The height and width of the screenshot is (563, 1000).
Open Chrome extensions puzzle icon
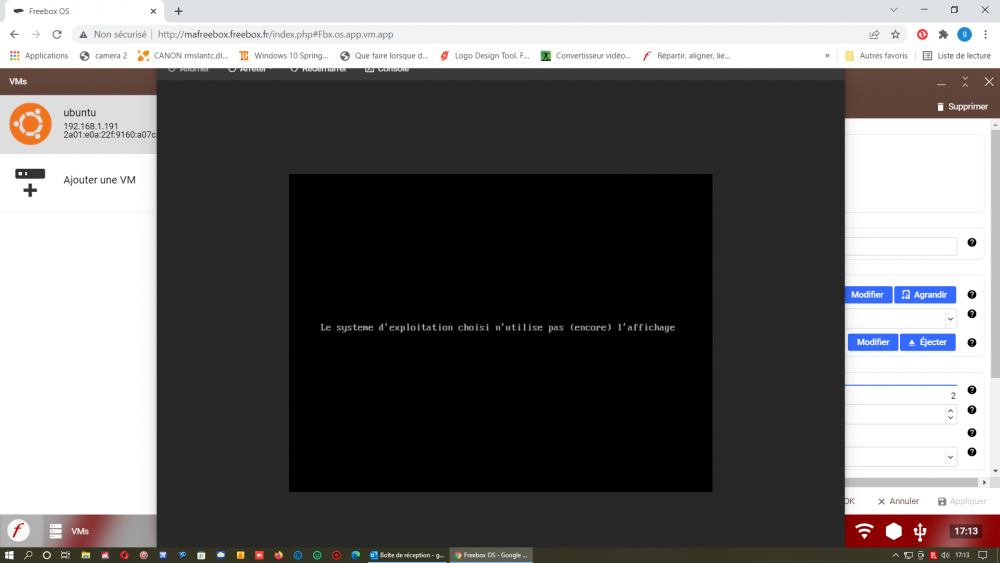click(x=942, y=34)
